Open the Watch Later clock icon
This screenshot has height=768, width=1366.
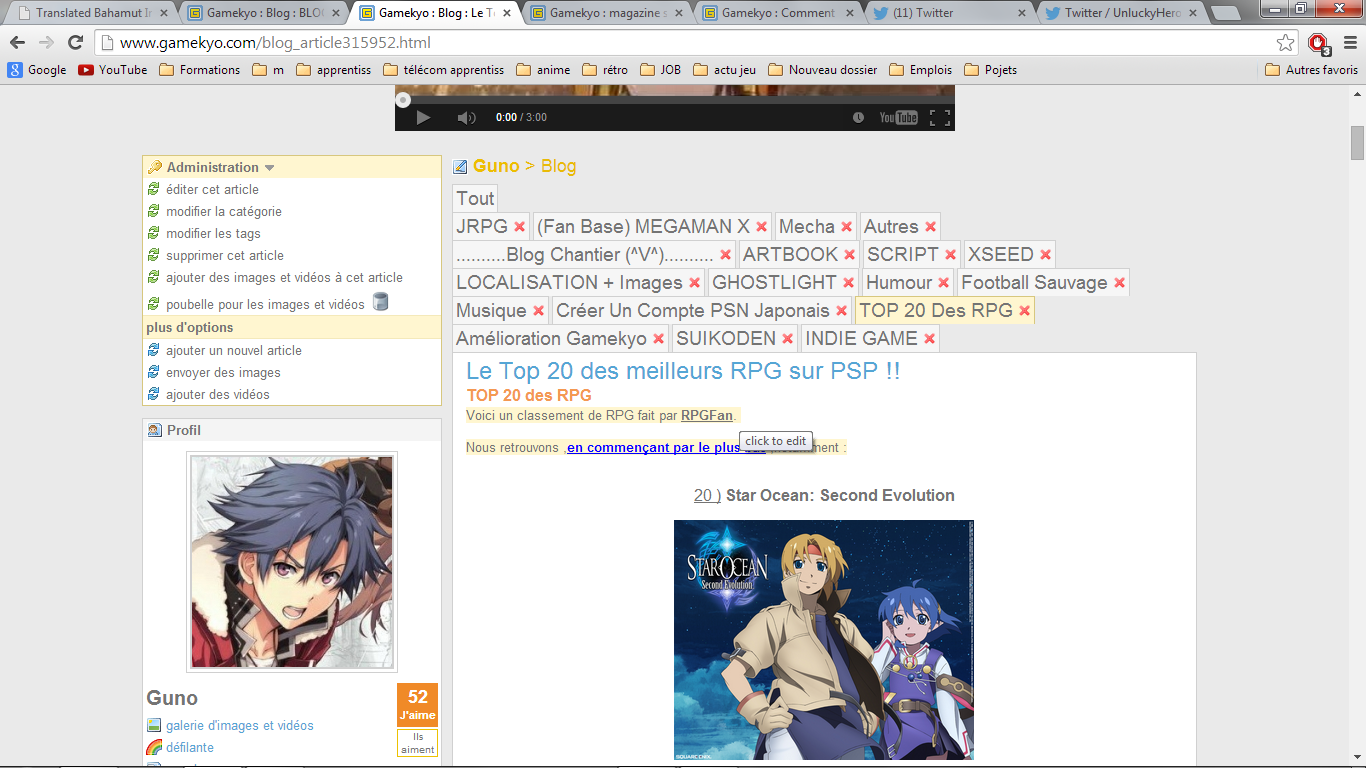(858, 118)
